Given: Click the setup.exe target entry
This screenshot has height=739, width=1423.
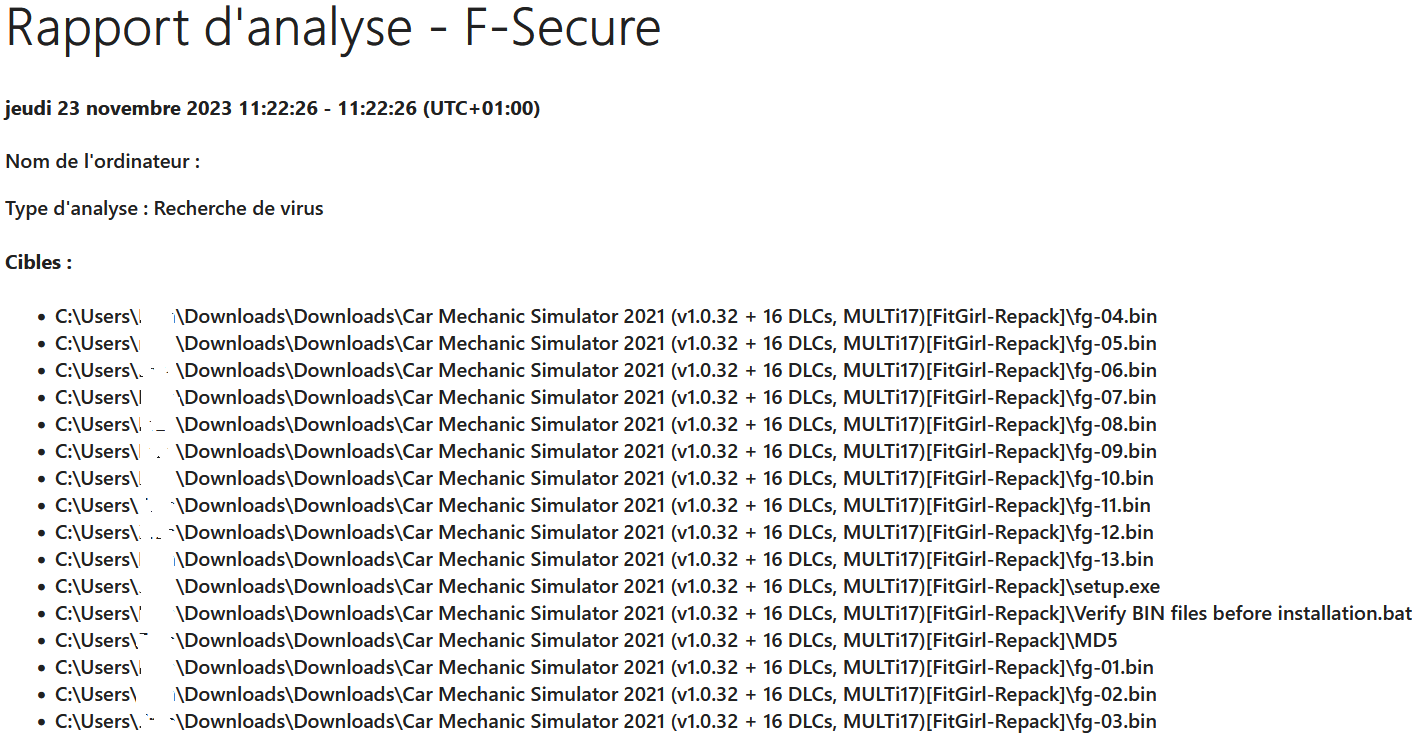Looking at the screenshot, I should tap(608, 587).
